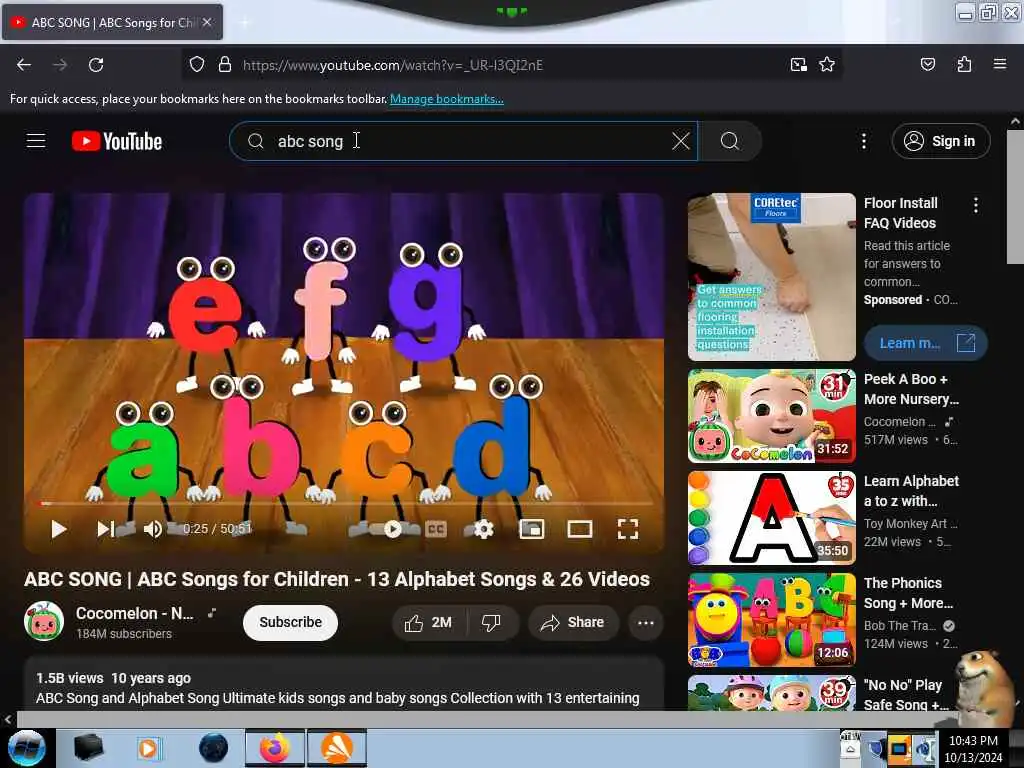Sign in to YouTube
Screen dimensions: 1024x768
click(940, 141)
